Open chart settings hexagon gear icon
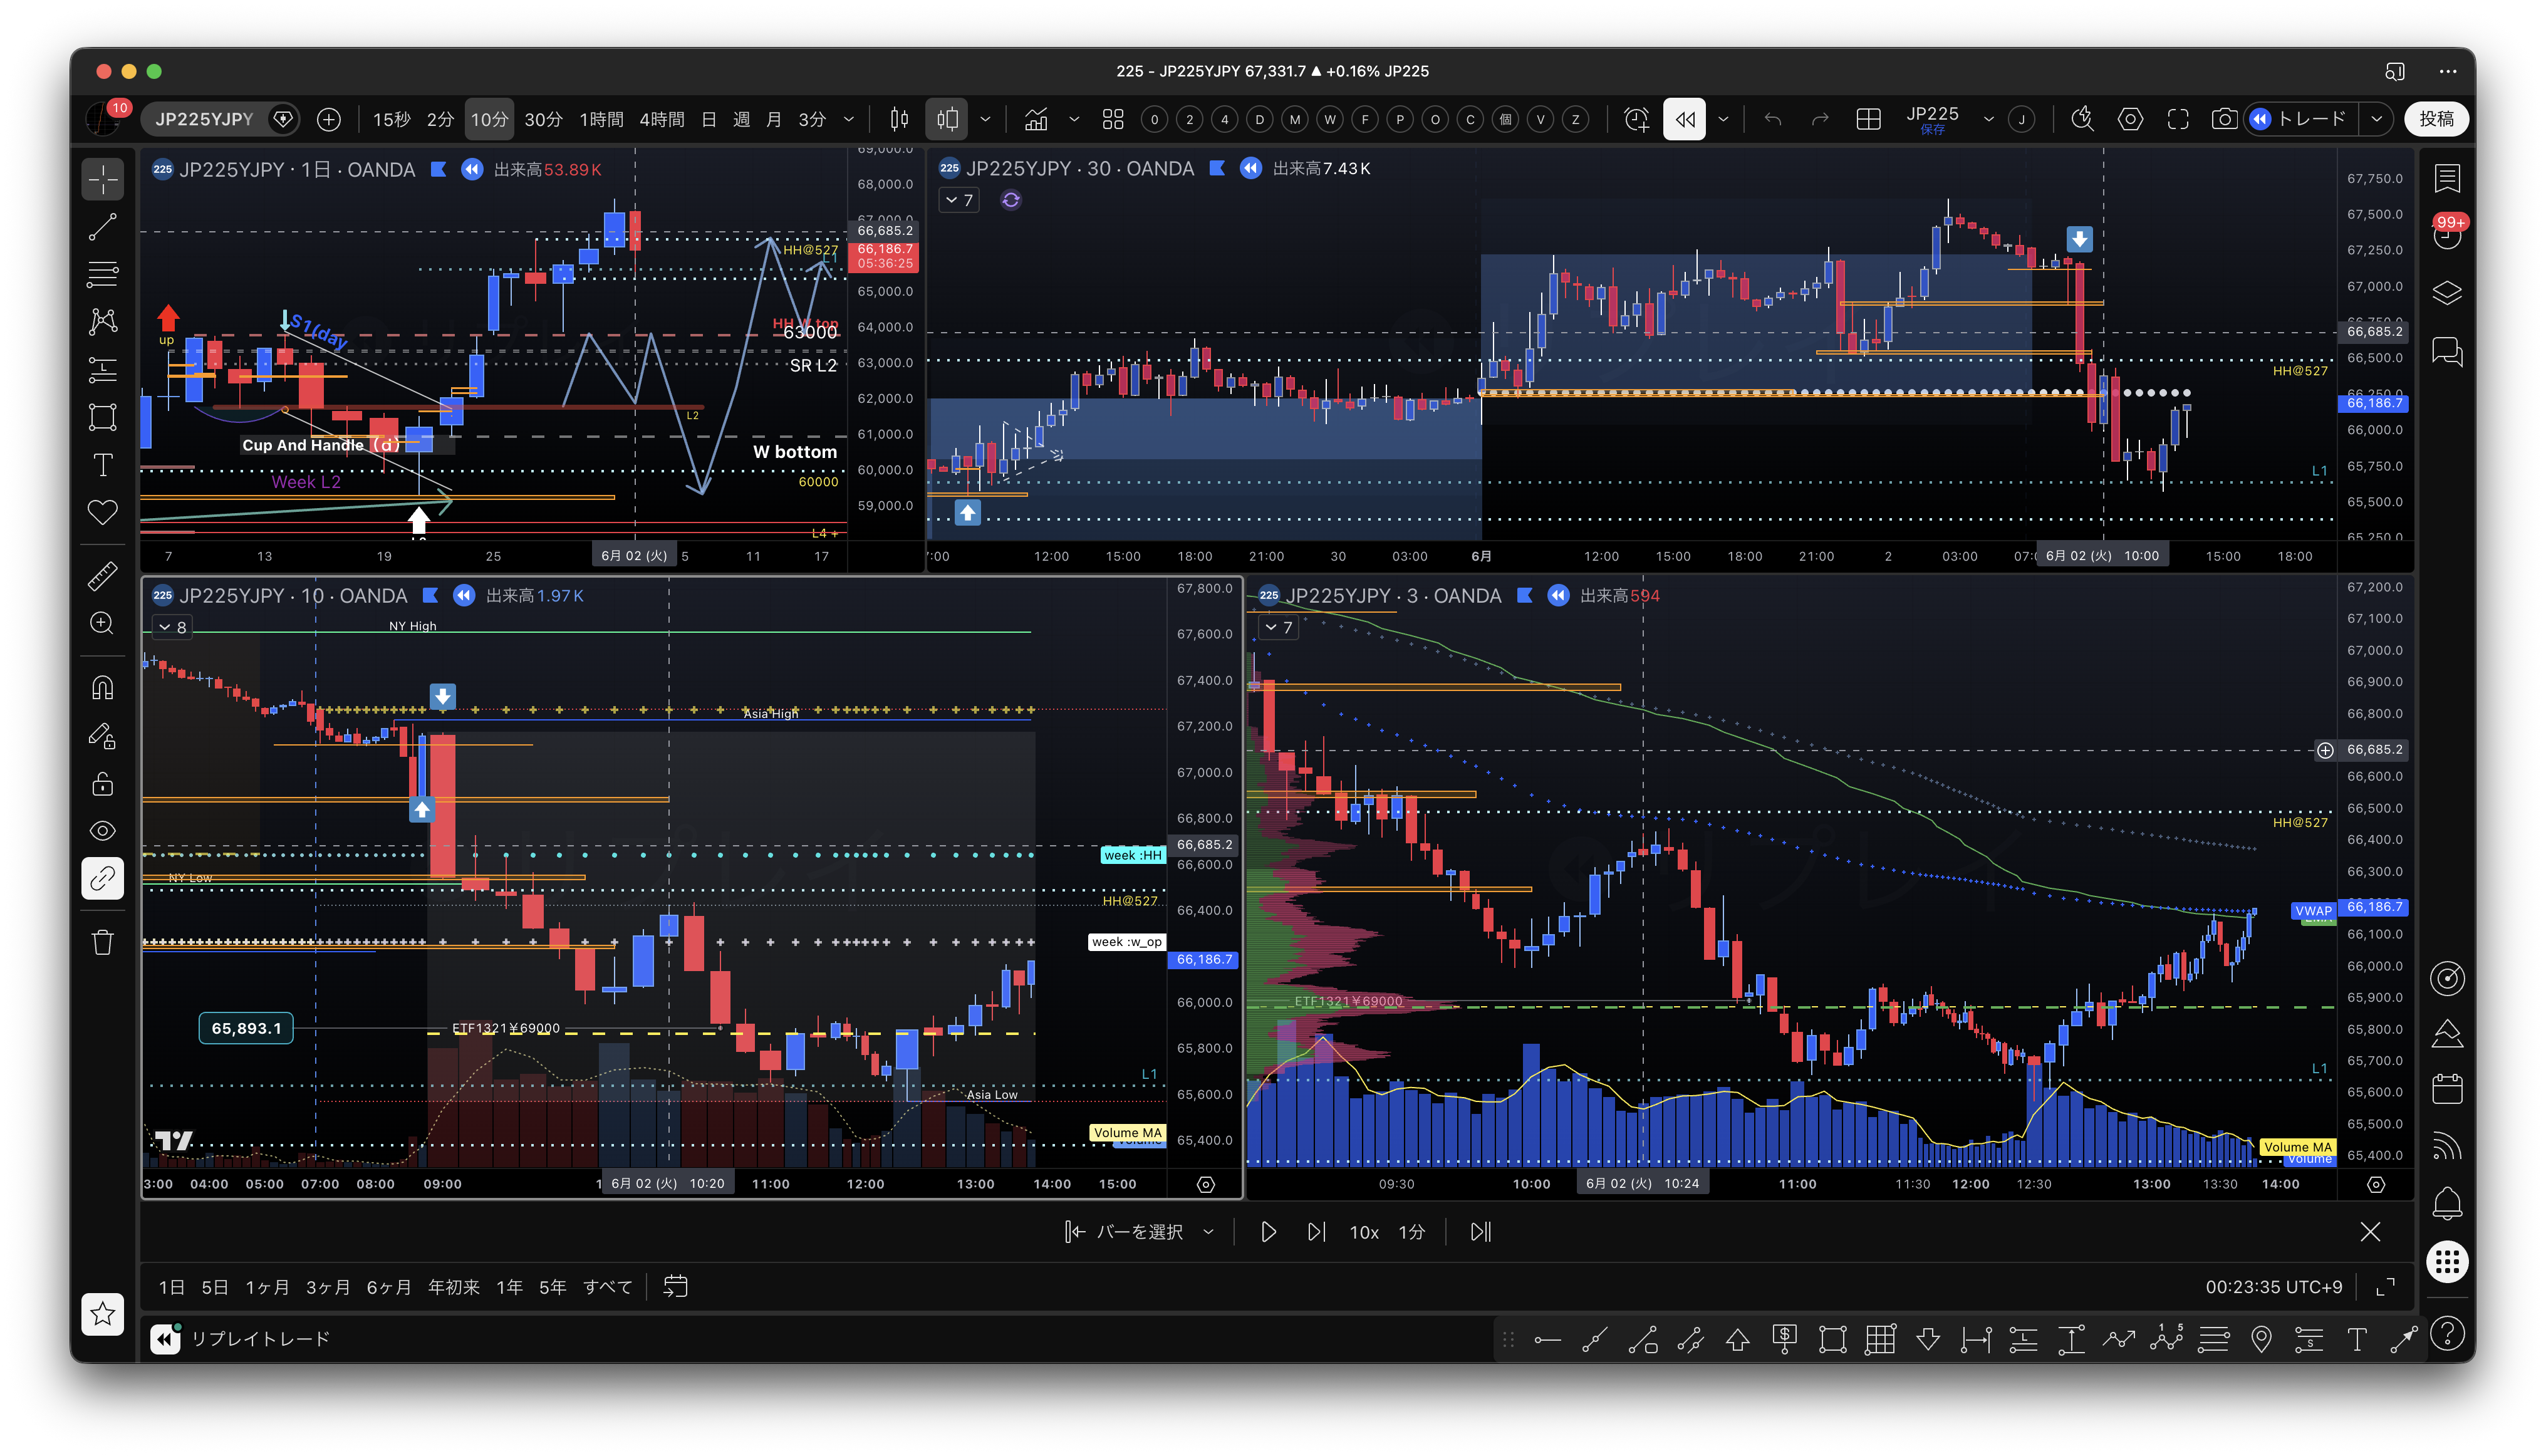2546x1456 pixels. (2130, 119)
